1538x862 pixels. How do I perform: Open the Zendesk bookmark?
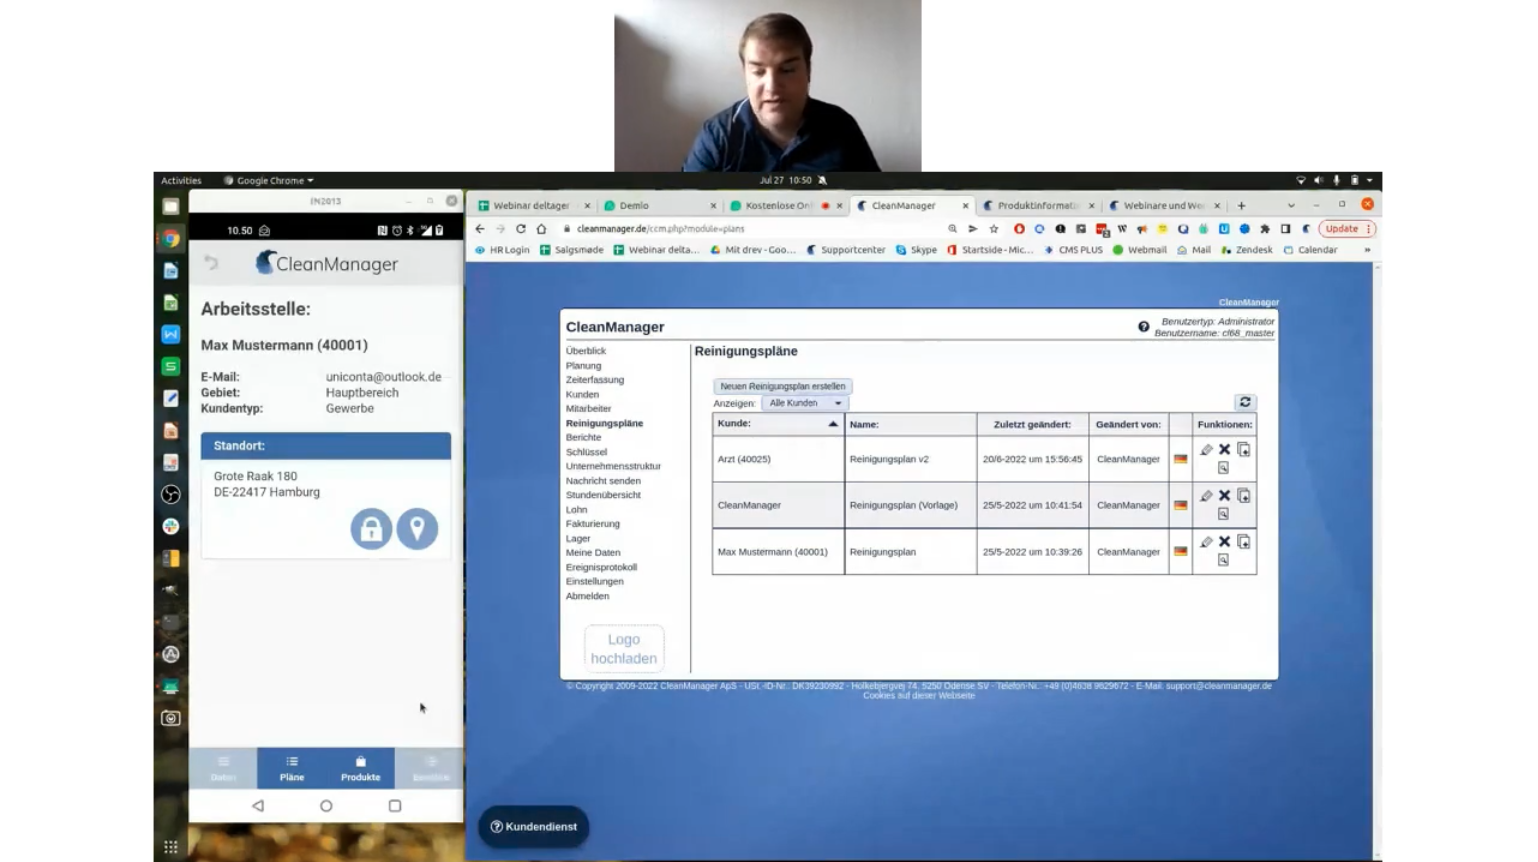point(1247,250)
